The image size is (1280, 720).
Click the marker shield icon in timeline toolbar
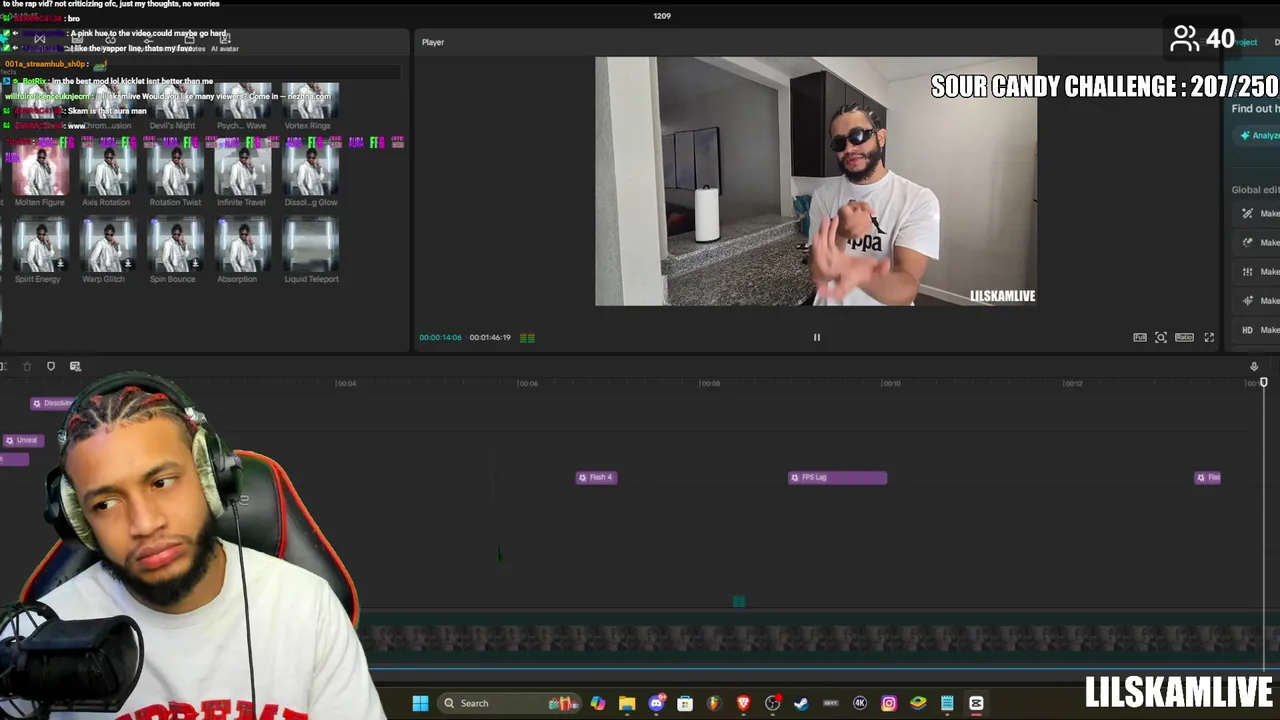[x=51, y=366]
